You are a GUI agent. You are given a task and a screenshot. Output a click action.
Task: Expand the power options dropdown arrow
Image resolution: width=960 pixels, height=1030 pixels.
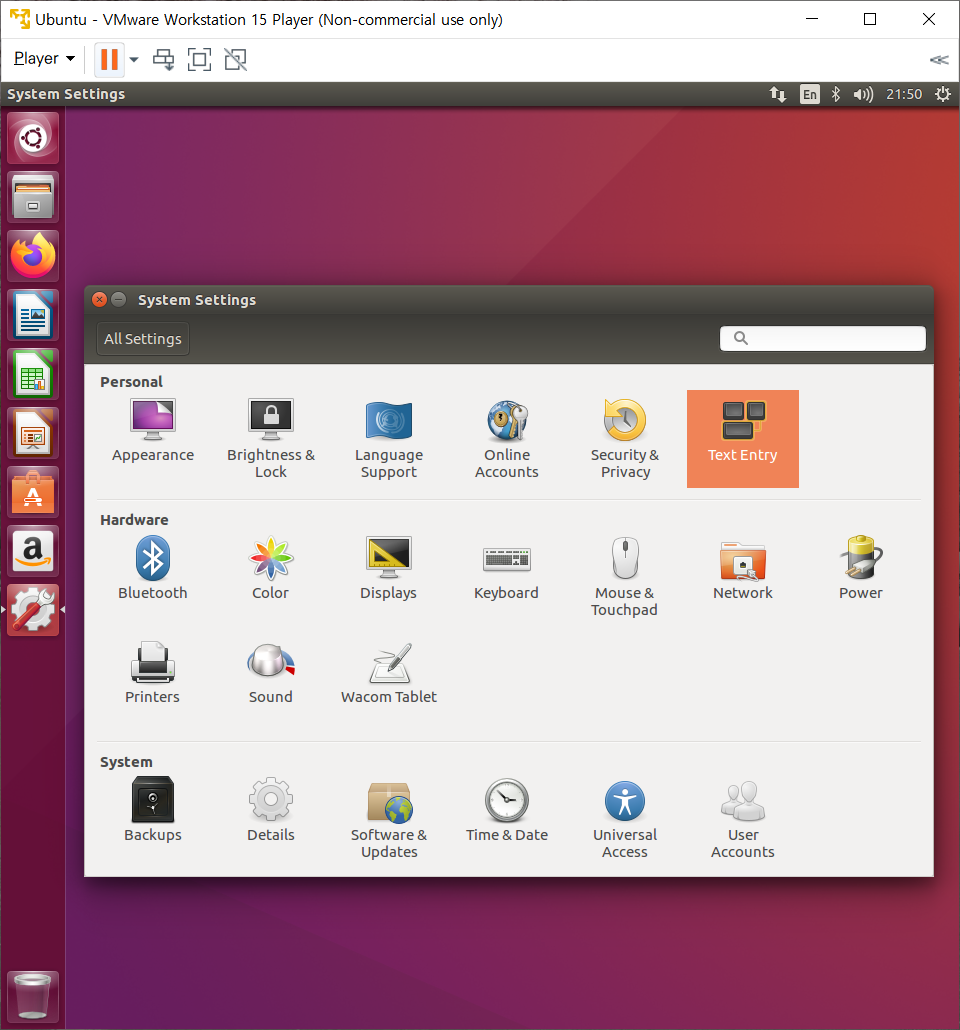(134, 59)
